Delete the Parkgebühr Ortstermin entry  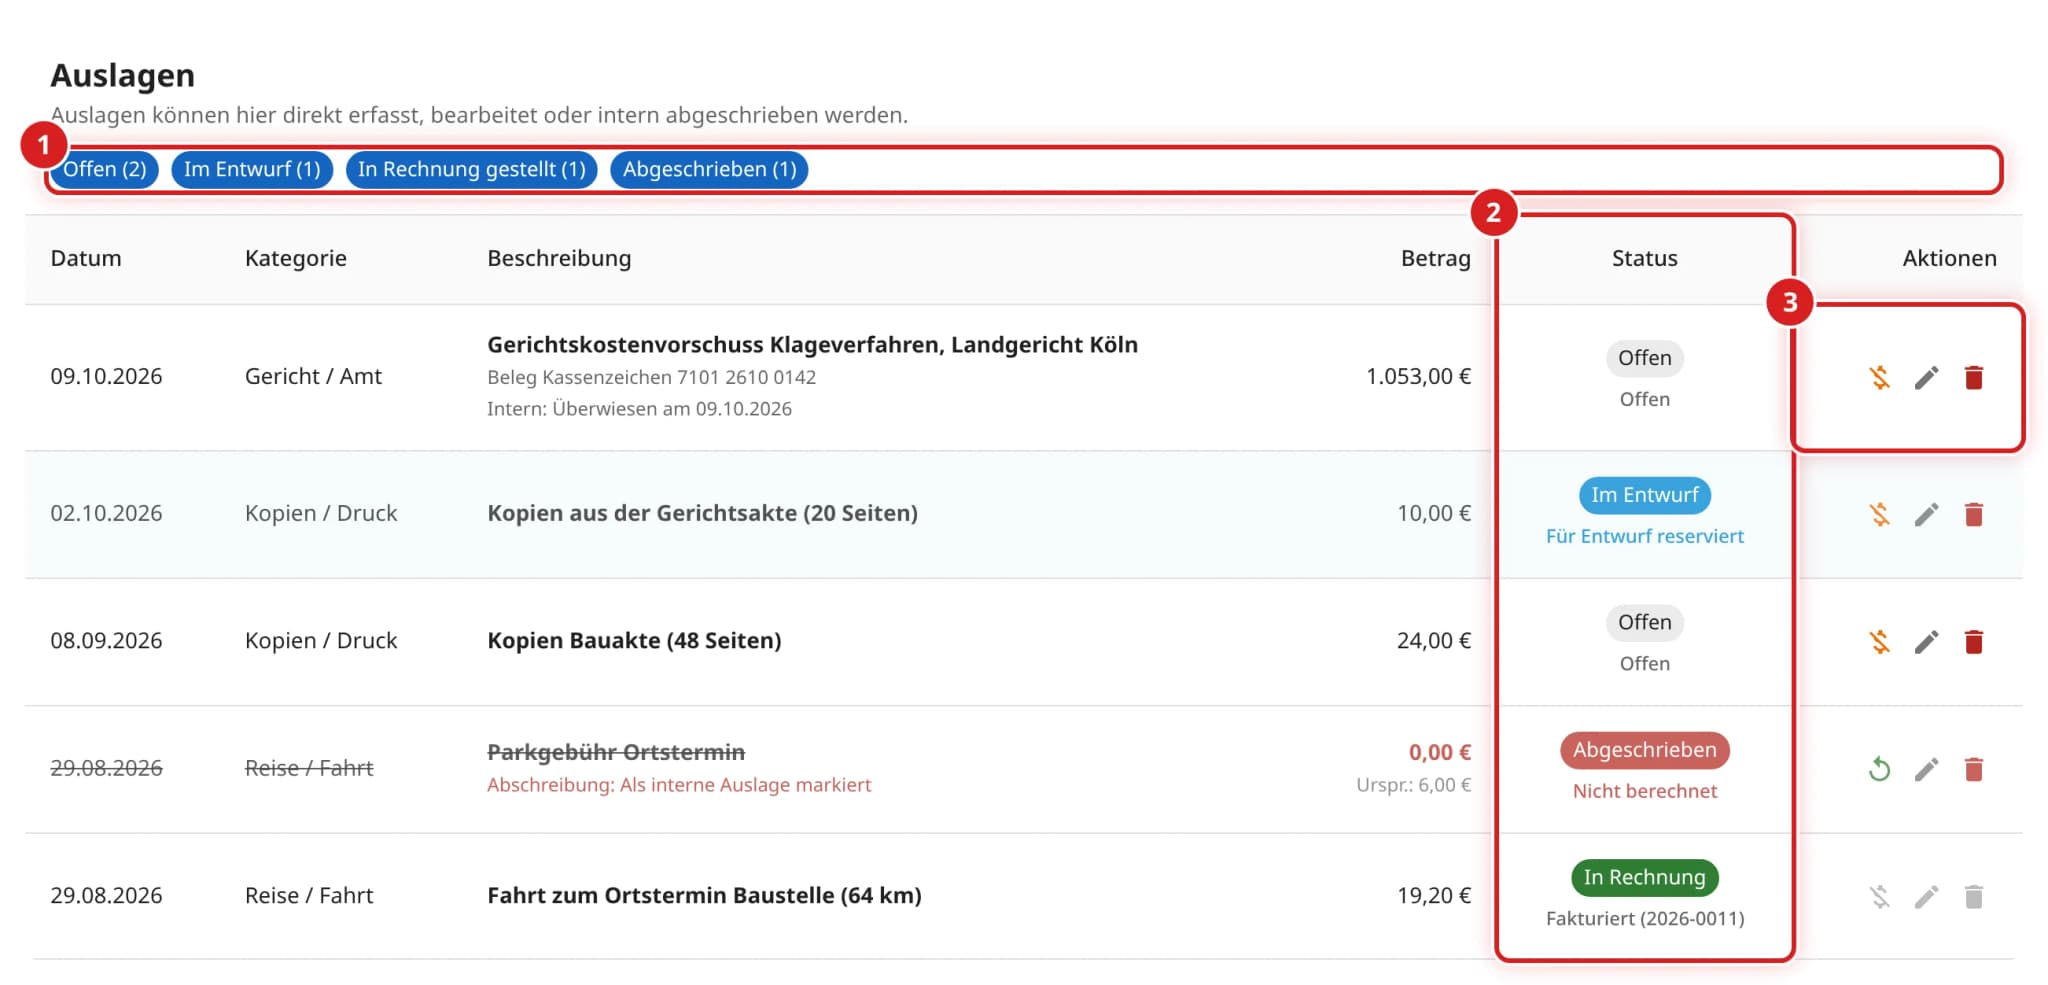1974,769
